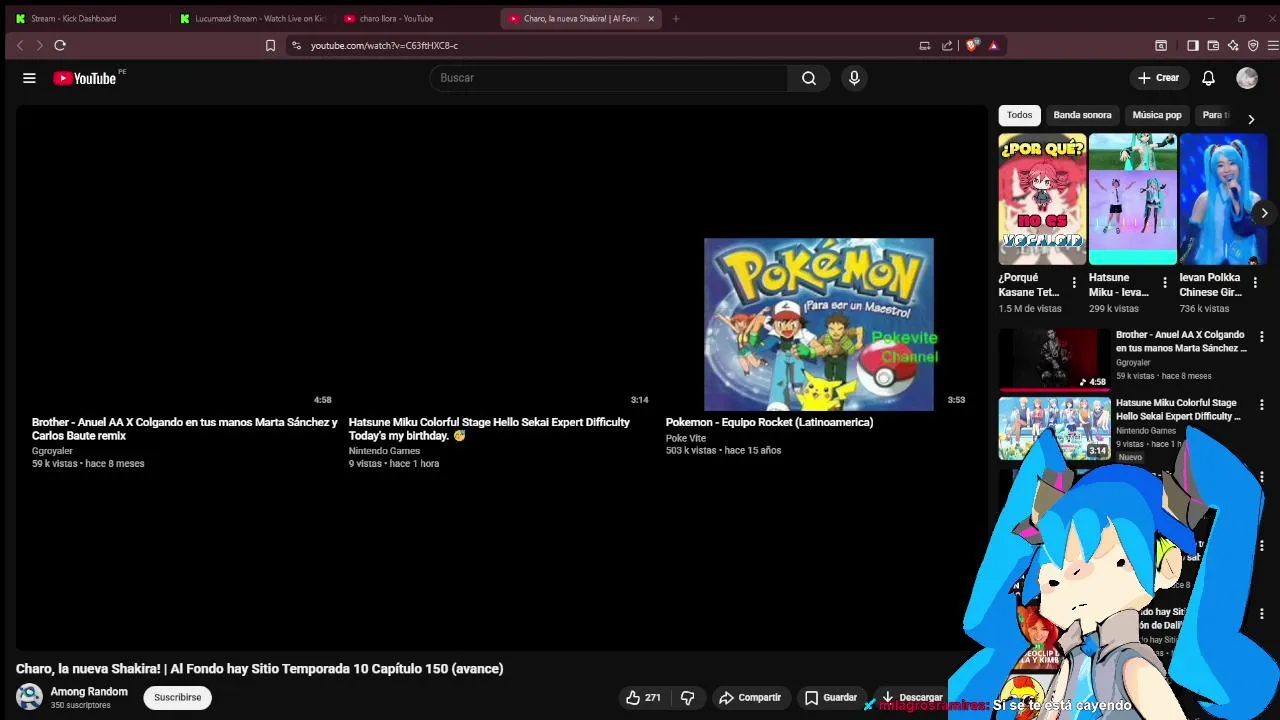
Task: Open the ¿Por qué no es Vocaloid short thumbnail
Action: 1042,199
